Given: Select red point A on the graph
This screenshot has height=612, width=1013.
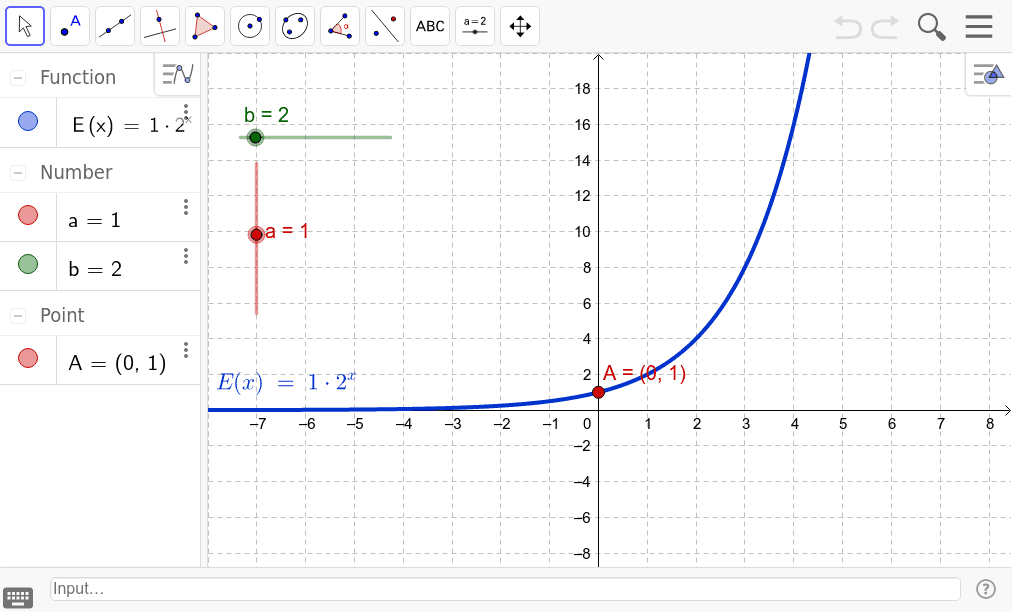Looking at the screenshot, I should point(598,392).
